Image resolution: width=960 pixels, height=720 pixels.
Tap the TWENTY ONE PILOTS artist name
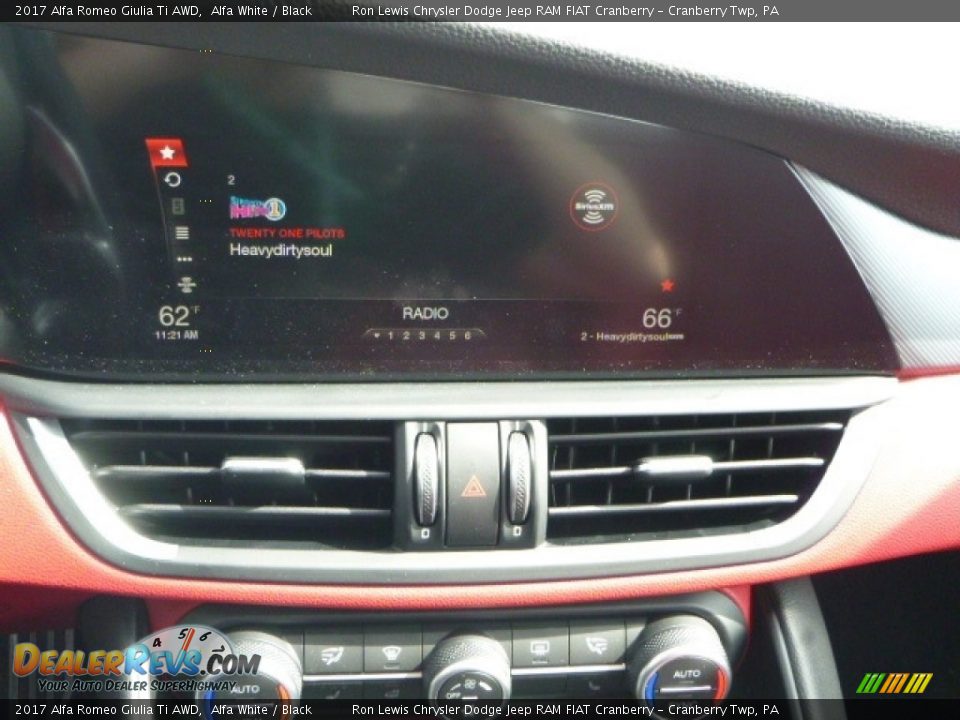point(286,233)
